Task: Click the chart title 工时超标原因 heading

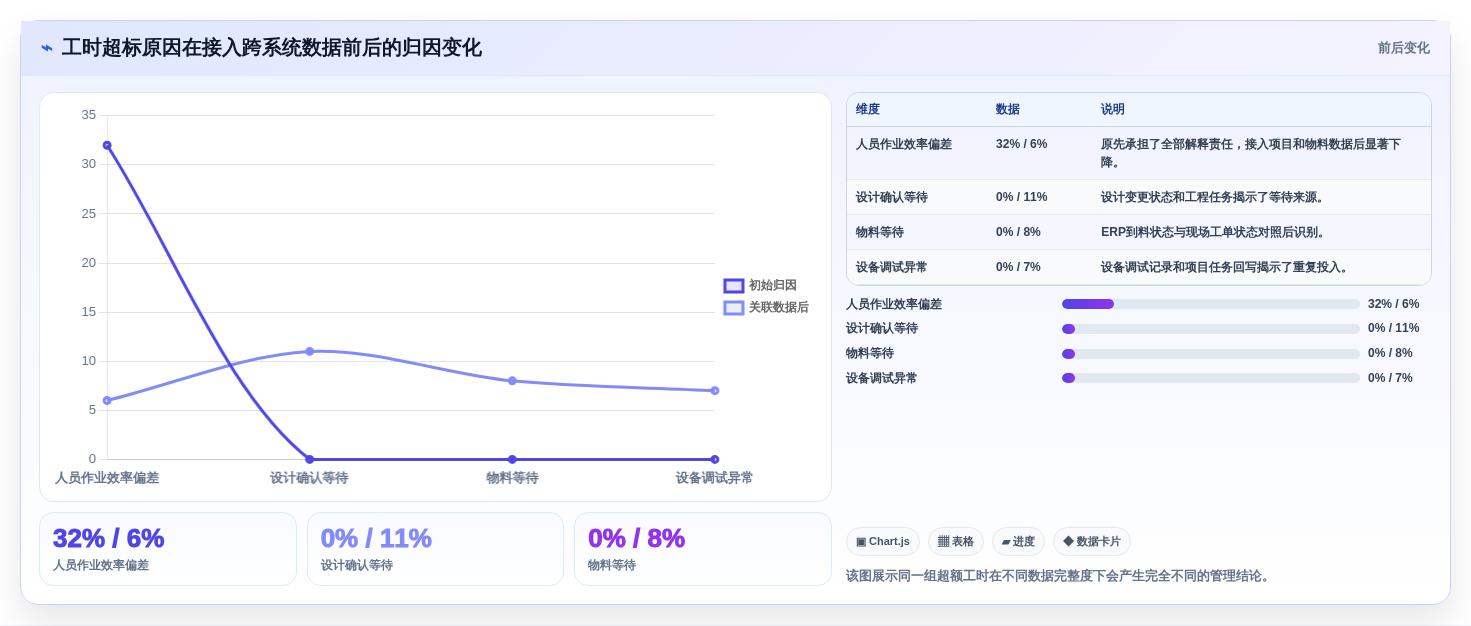Action: coord(272,48)
